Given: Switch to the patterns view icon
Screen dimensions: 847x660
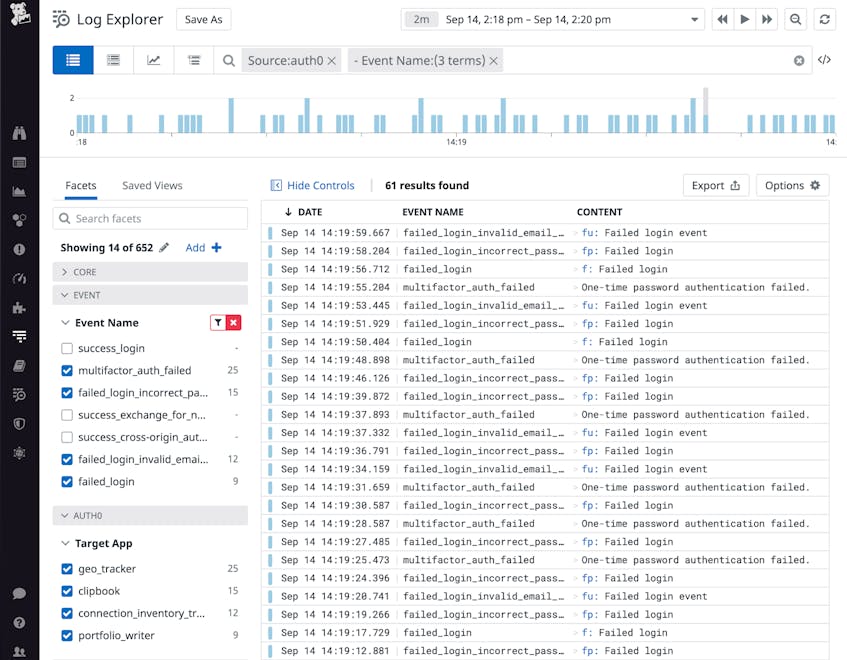Looking at the screenshot, I should (x=113, y=60).
